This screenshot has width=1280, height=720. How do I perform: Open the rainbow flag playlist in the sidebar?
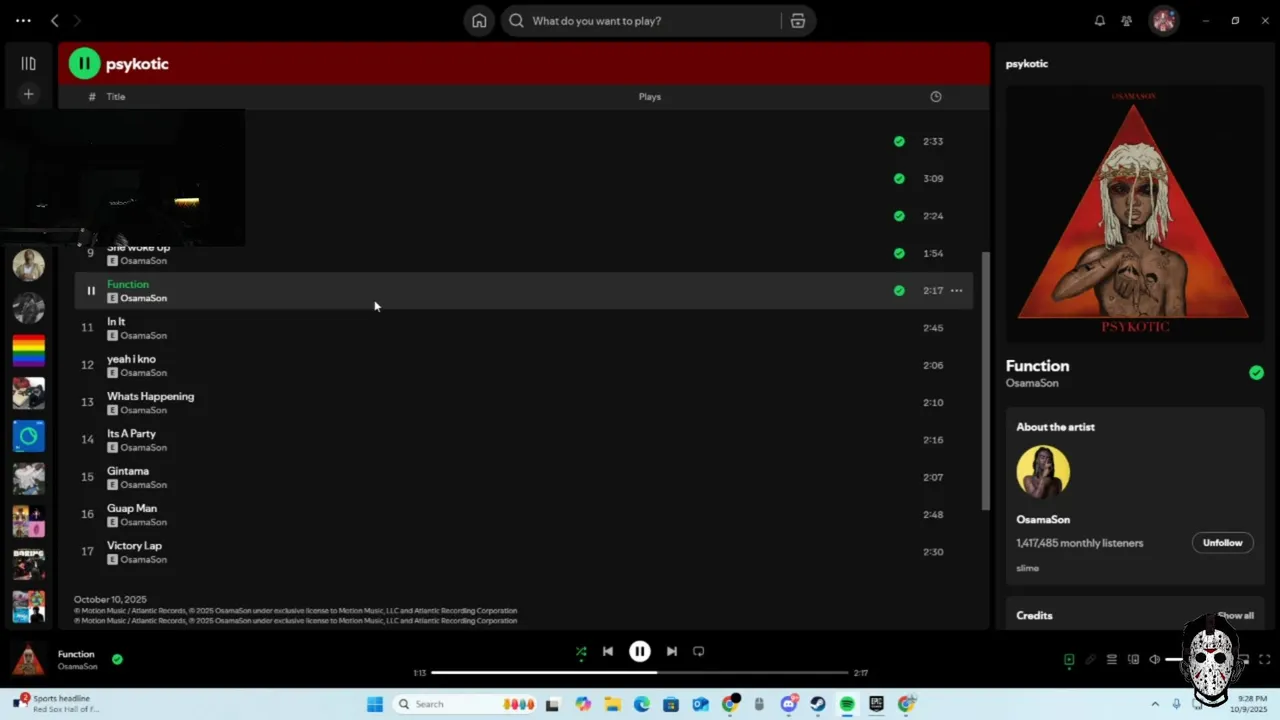coord(28,350)
